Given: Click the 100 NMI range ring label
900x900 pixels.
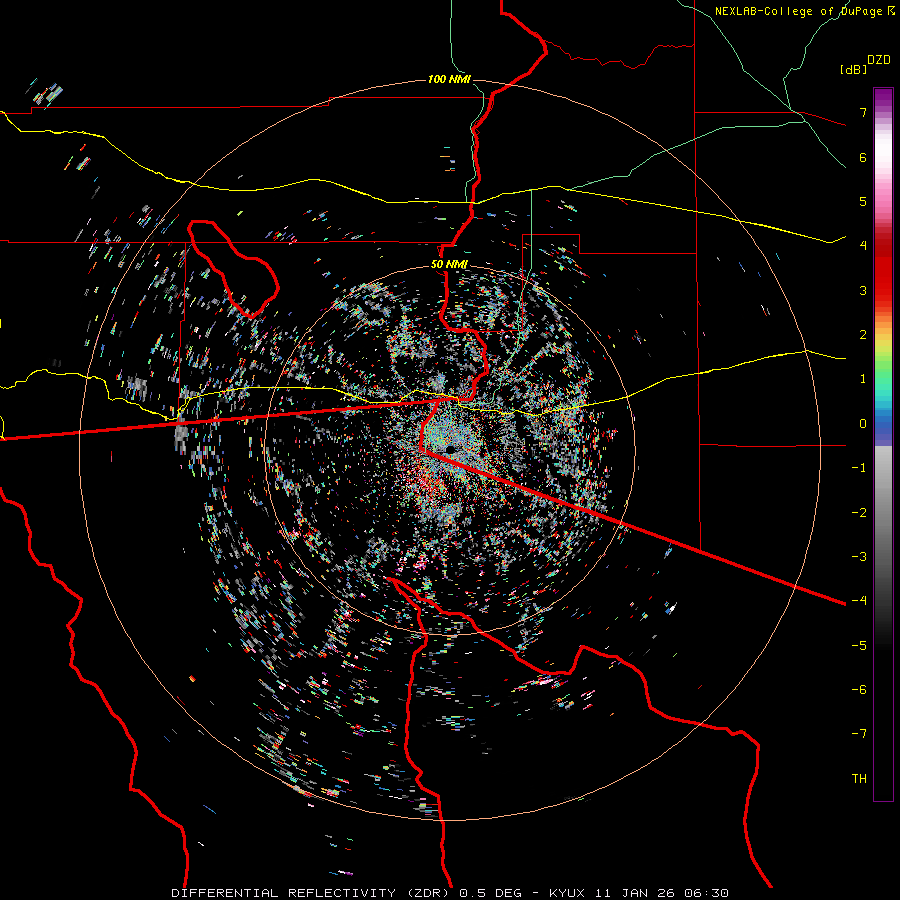Looking at the screenshot, I should click(449, 79).
